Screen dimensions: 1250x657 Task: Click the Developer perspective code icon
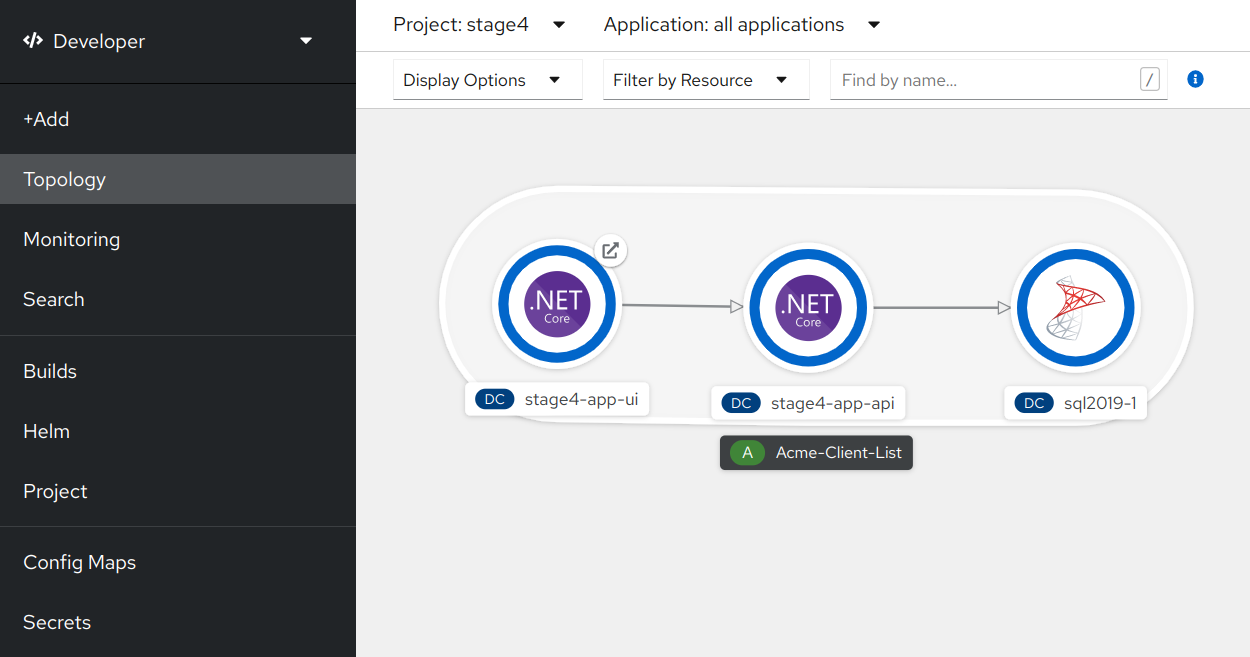pos(33,41)
